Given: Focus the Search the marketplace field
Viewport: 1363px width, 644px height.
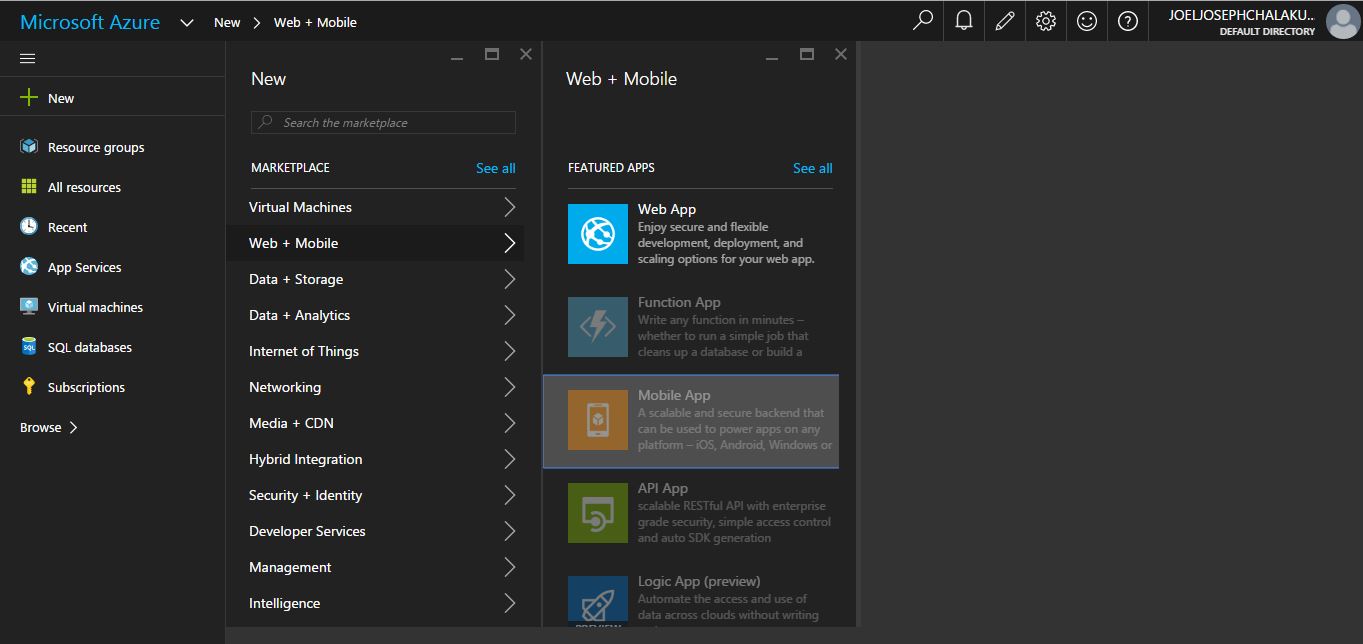Looking at the screenshot, I should click(x=383, y=122).
